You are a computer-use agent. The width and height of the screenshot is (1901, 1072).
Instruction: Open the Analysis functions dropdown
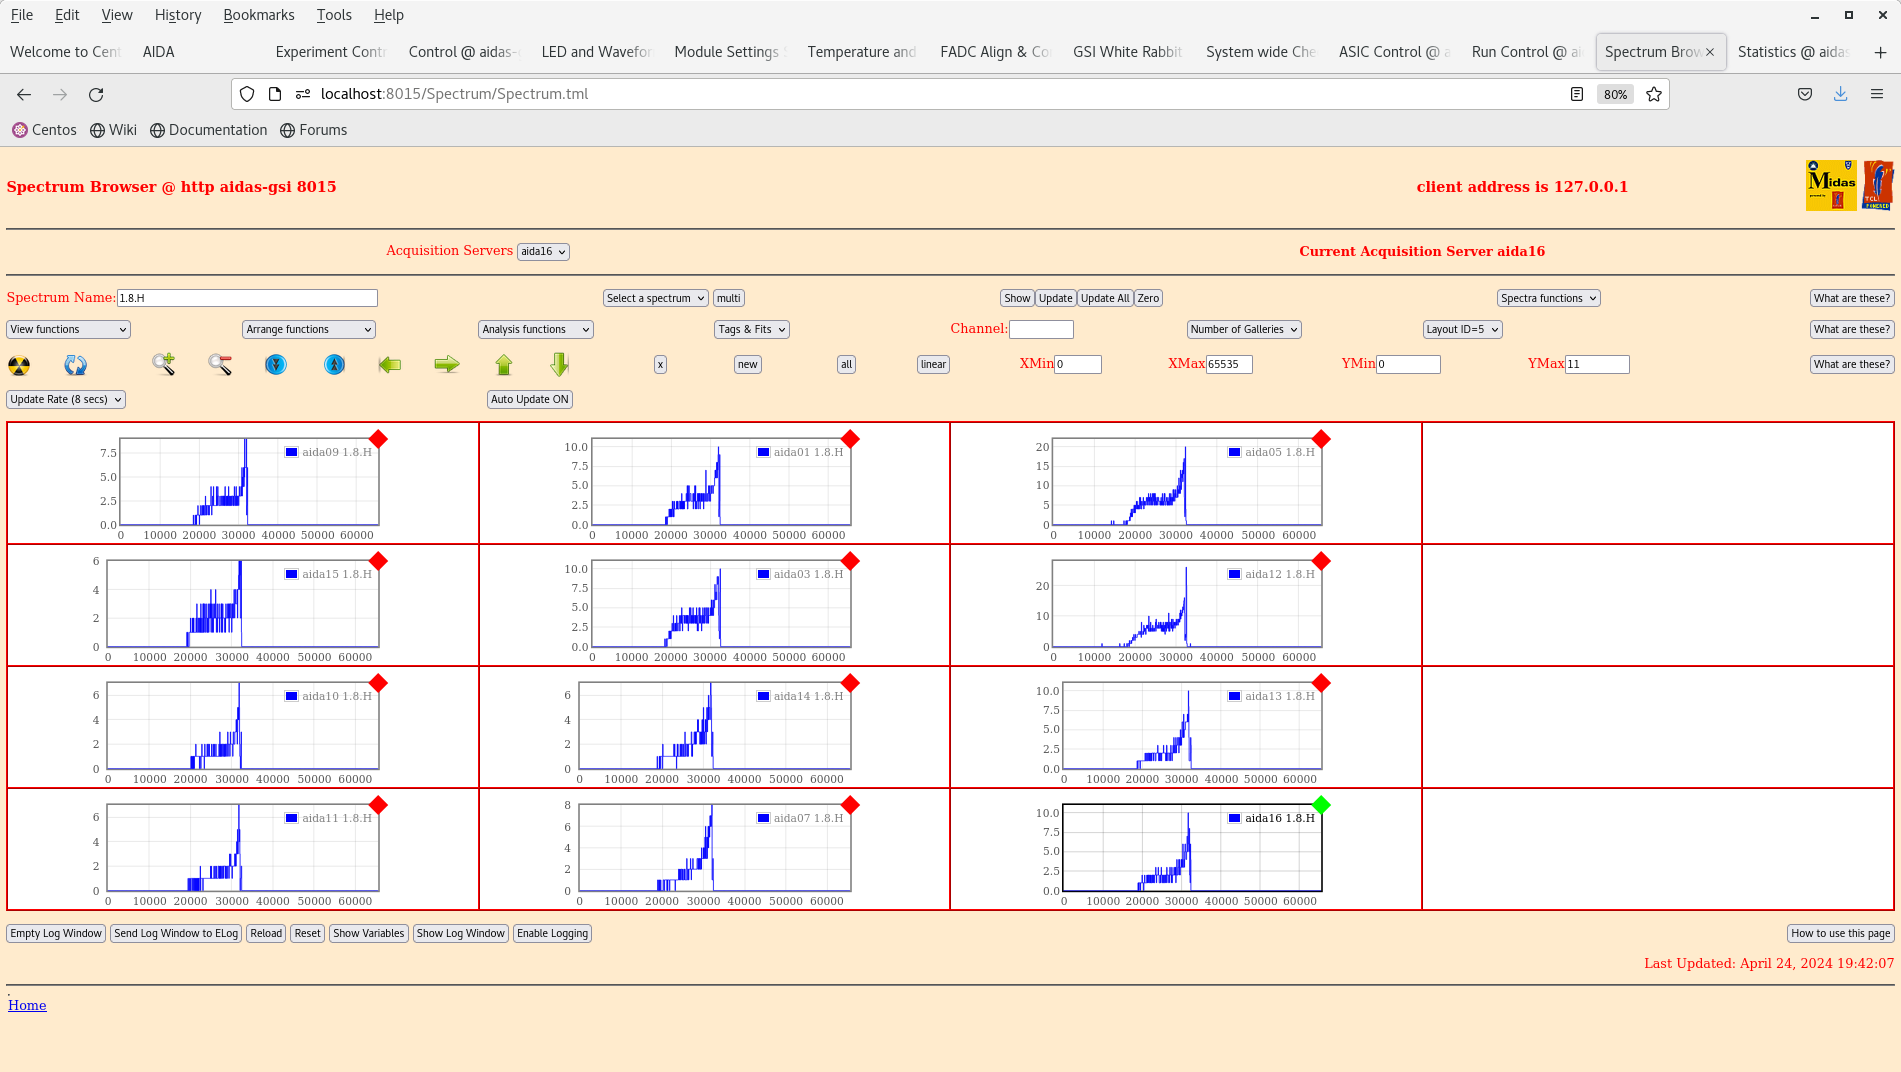[536, 329]
